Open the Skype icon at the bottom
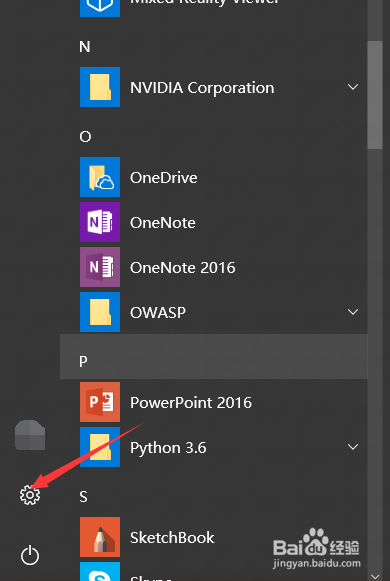This screenshot has width=390, height=581. (100, 571)
